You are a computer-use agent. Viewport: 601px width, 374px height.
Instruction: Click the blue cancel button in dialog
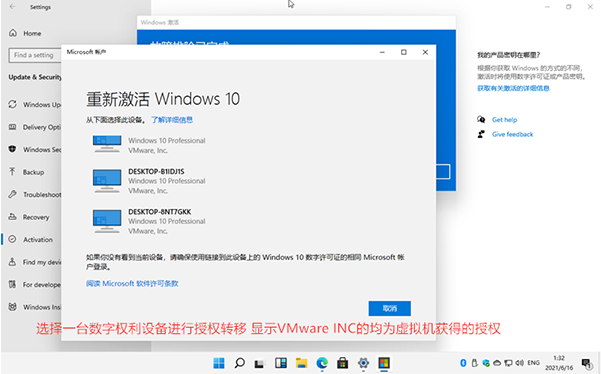(389, 308)
